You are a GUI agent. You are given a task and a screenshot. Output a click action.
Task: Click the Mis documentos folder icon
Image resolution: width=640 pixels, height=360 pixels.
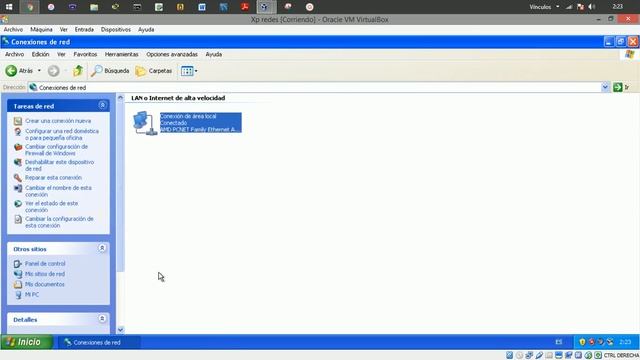[x=18, y=284]
